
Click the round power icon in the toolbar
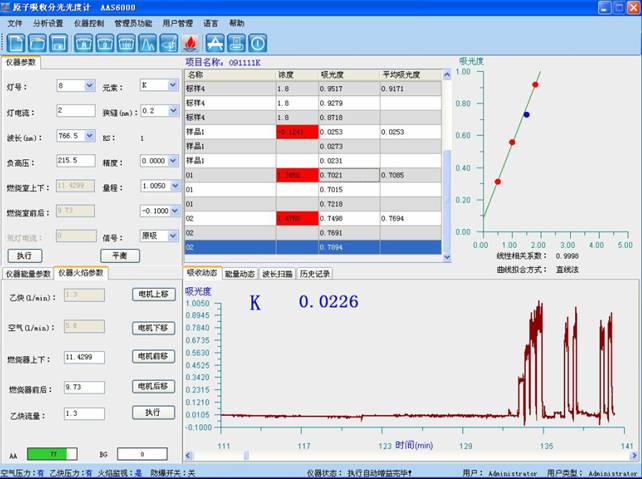point(257,43)
